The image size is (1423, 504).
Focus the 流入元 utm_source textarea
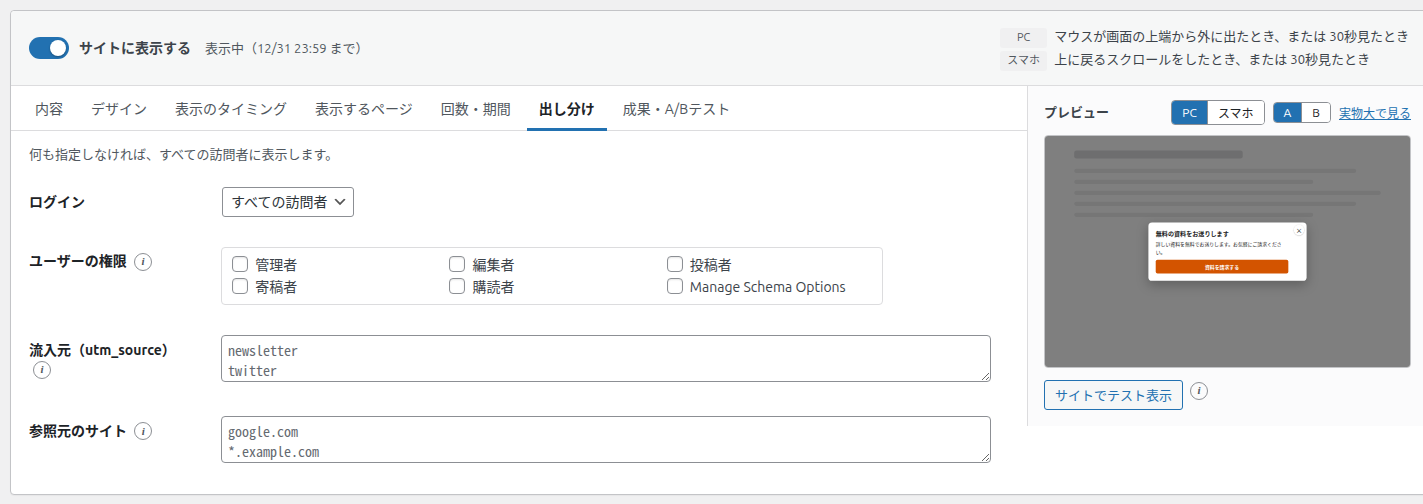(606, 359)
